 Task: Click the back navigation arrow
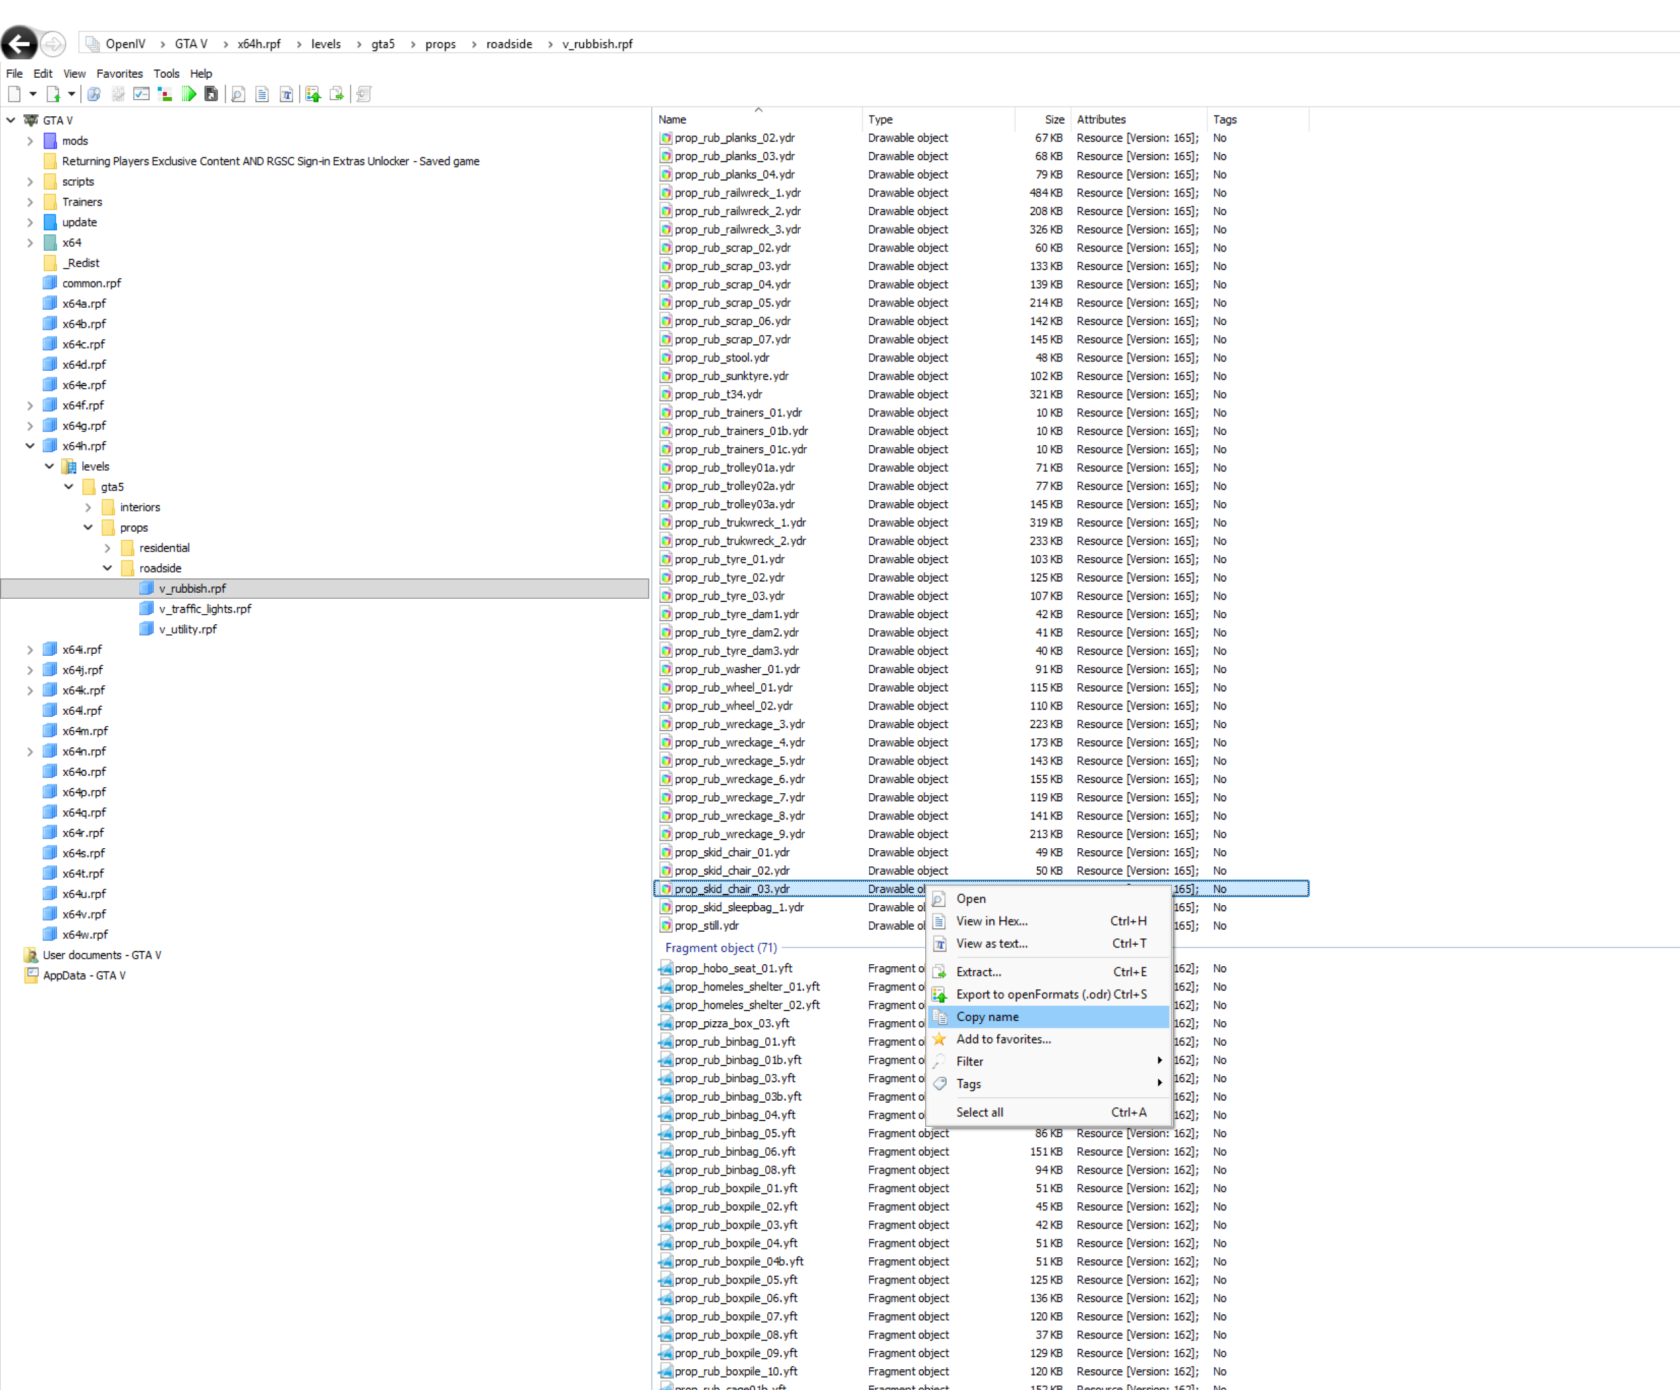coord(19,43)
